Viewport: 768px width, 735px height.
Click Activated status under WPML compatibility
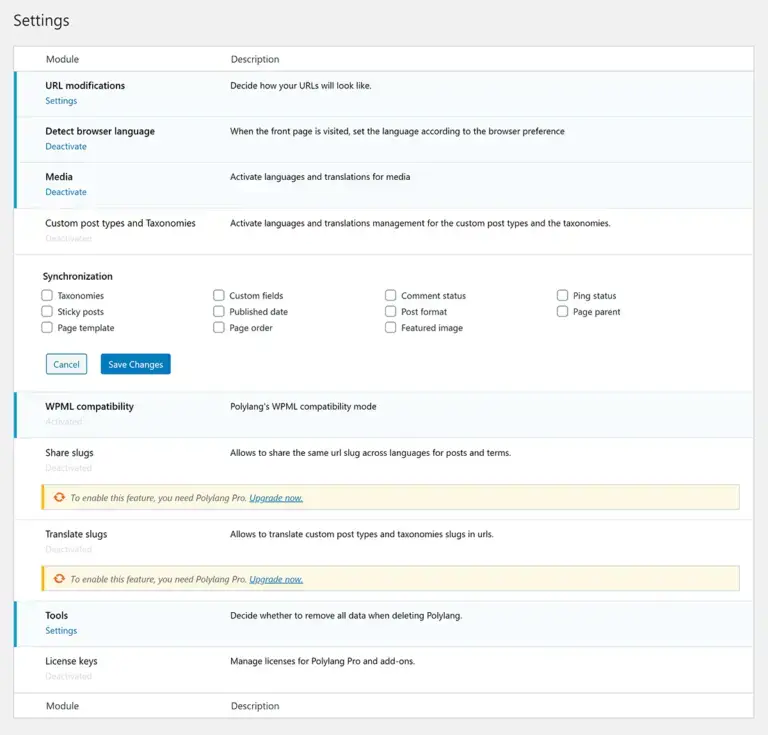click(64, 422)
